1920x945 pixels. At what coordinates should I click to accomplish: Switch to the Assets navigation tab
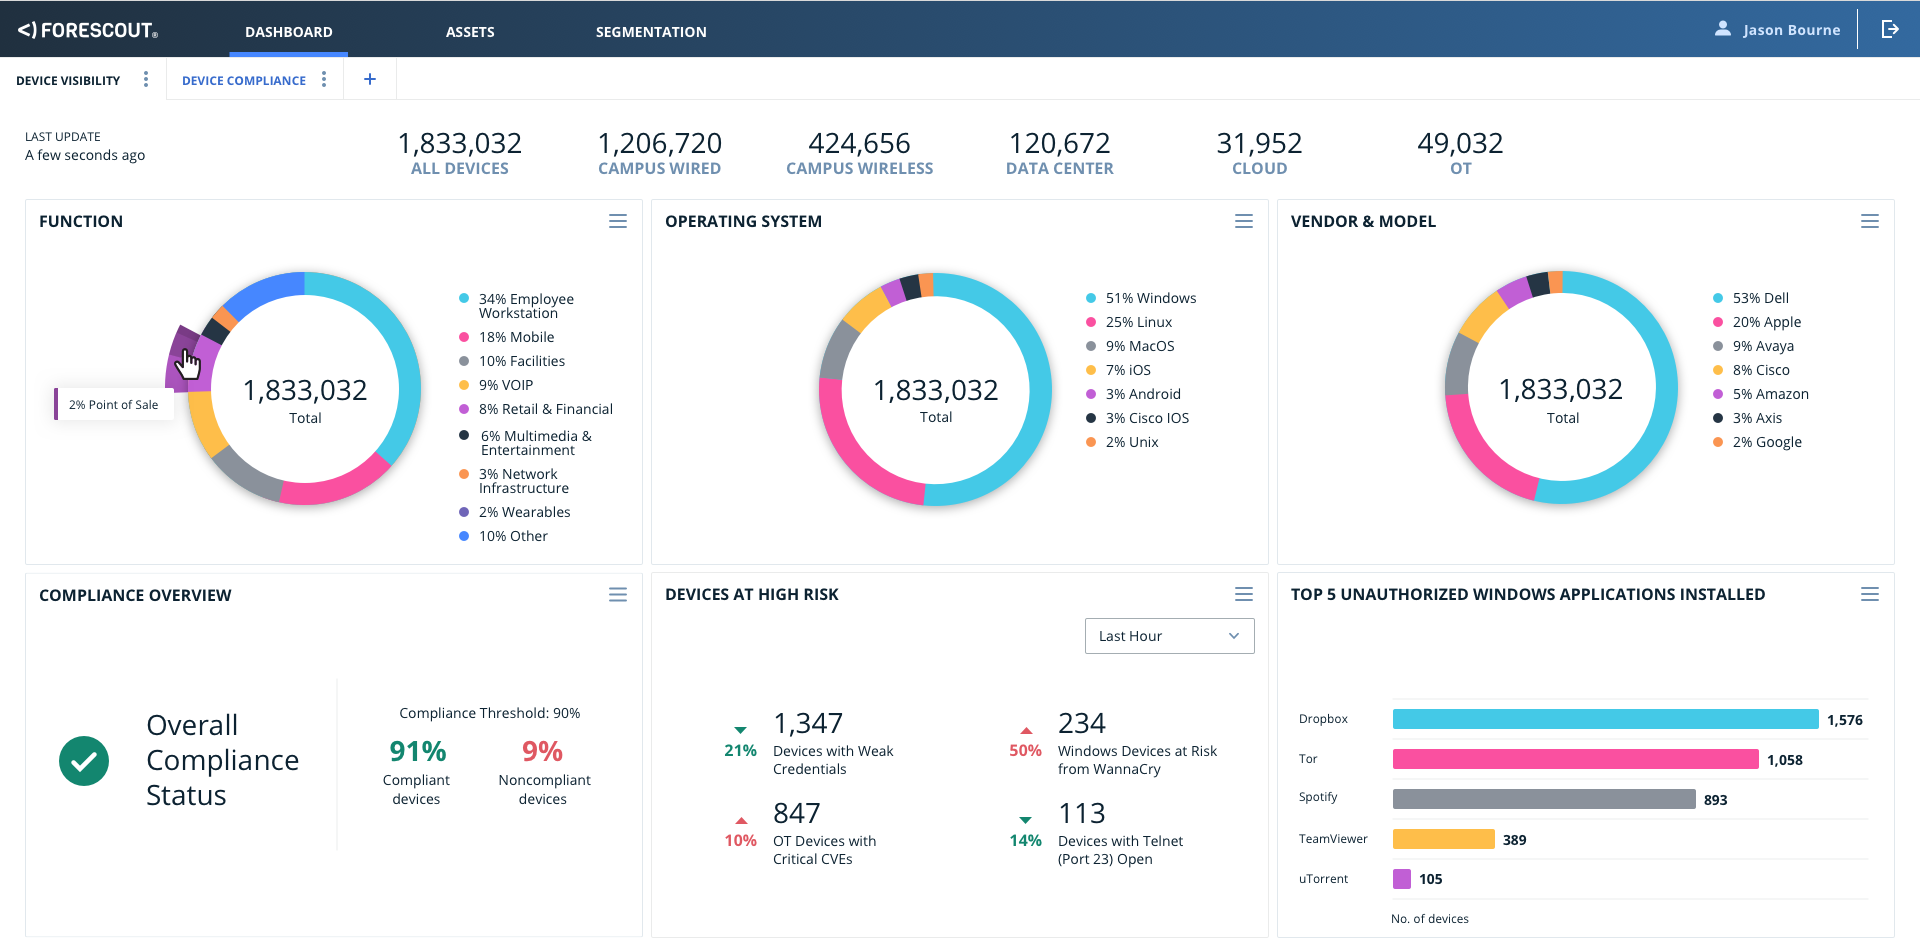coord(470,32)
